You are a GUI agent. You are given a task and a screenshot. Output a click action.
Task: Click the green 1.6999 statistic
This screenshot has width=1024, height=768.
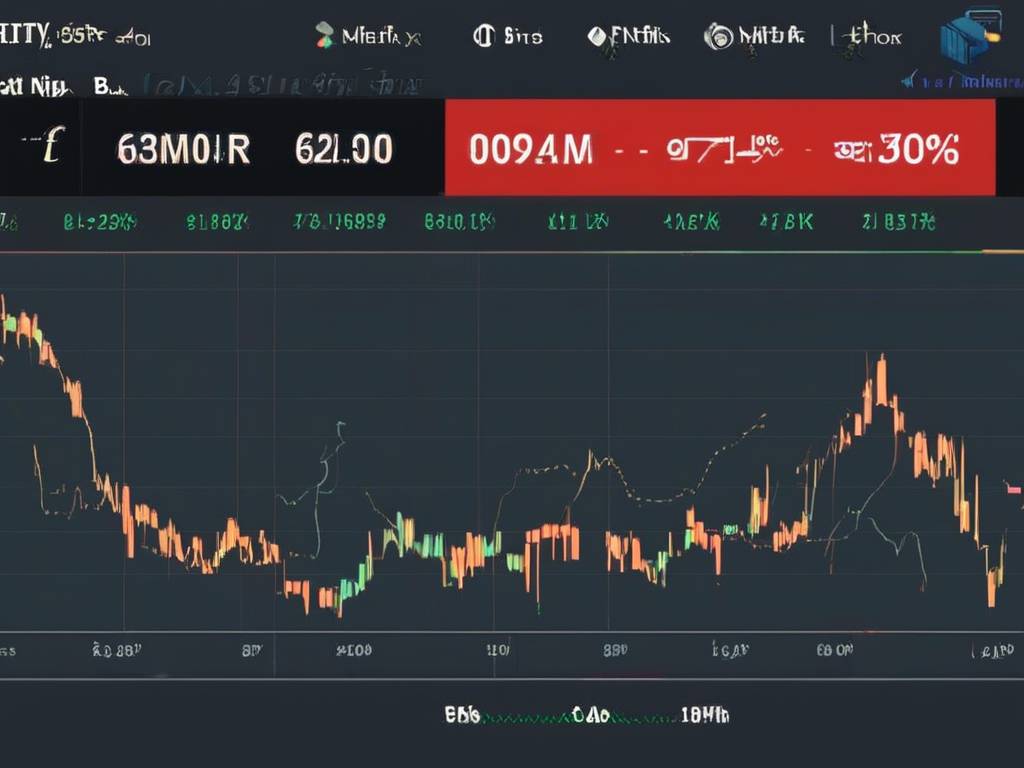tap(339, 222)
